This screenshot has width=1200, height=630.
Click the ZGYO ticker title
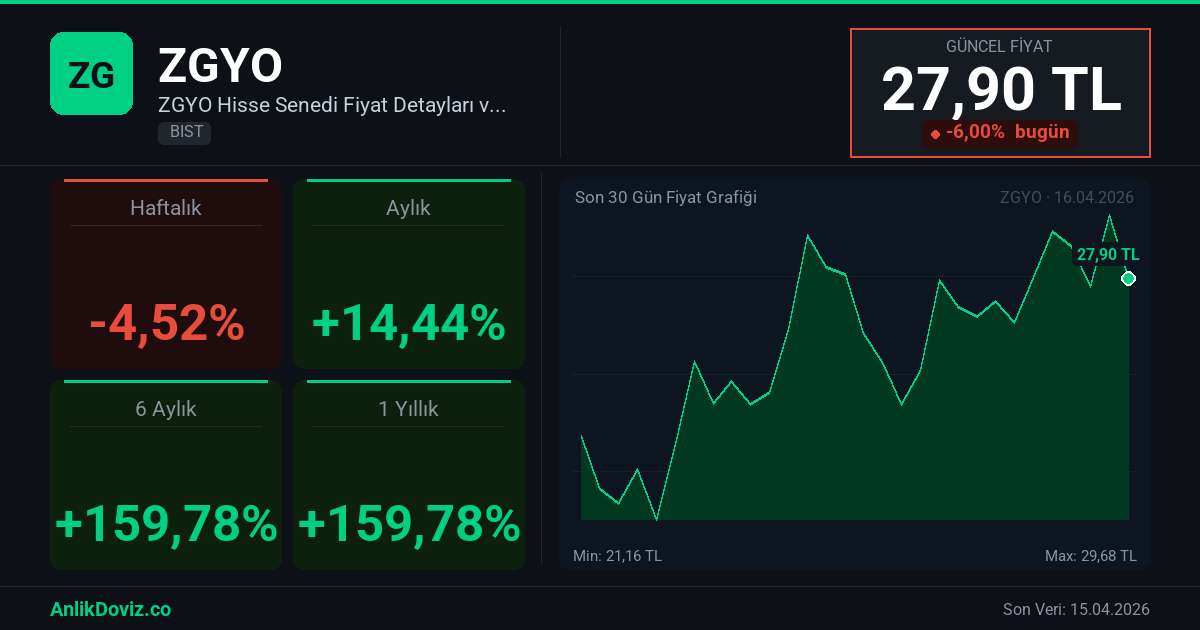(x=220, y=66)
